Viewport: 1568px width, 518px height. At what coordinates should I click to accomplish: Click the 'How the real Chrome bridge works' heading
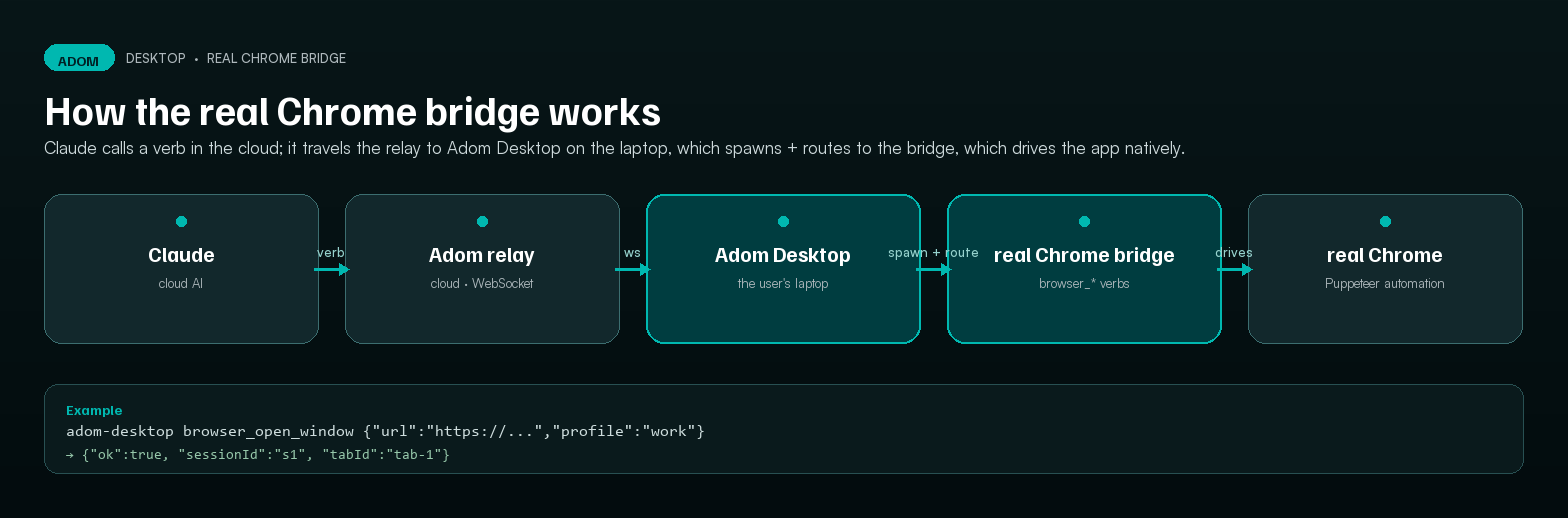353,112
